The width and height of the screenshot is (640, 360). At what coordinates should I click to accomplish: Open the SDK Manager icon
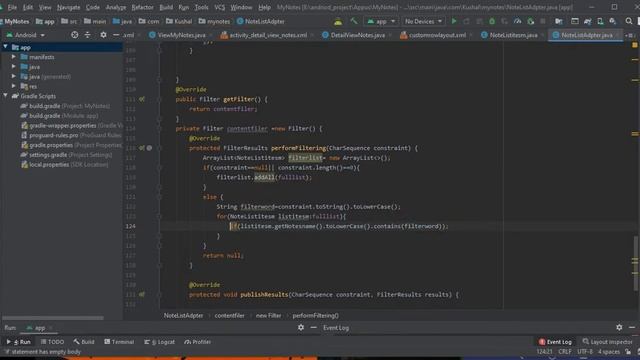[x=613, y=21]
